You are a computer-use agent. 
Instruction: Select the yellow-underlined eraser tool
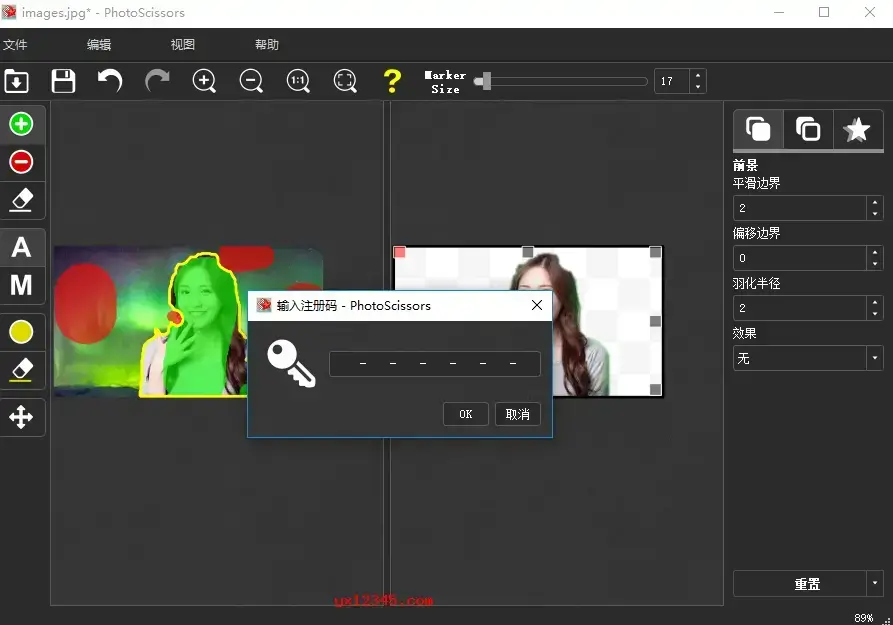click(21, 370)
